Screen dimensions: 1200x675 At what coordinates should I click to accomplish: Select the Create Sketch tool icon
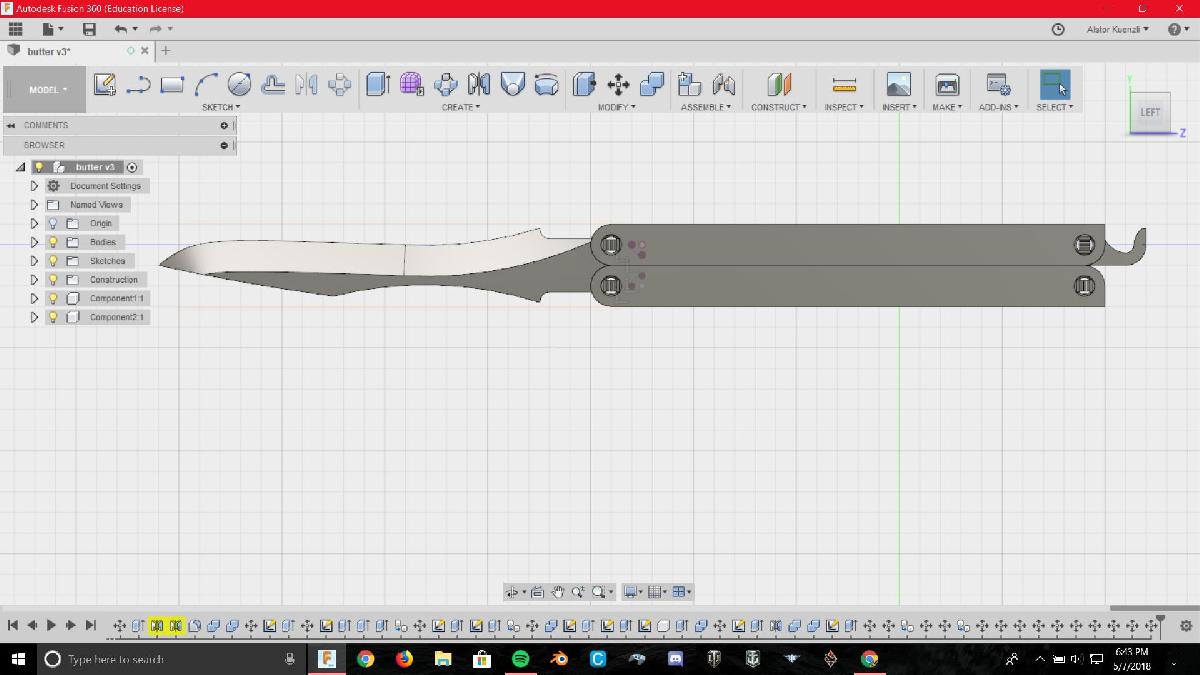coord(104,85)
